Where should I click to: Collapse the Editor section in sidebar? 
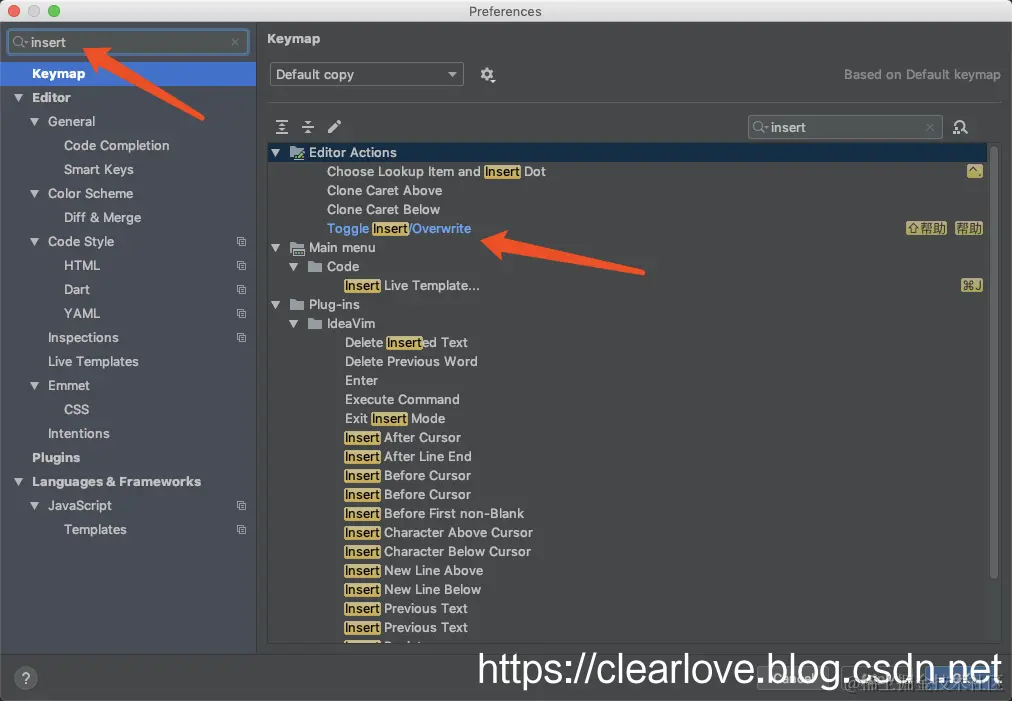point(19,98)
